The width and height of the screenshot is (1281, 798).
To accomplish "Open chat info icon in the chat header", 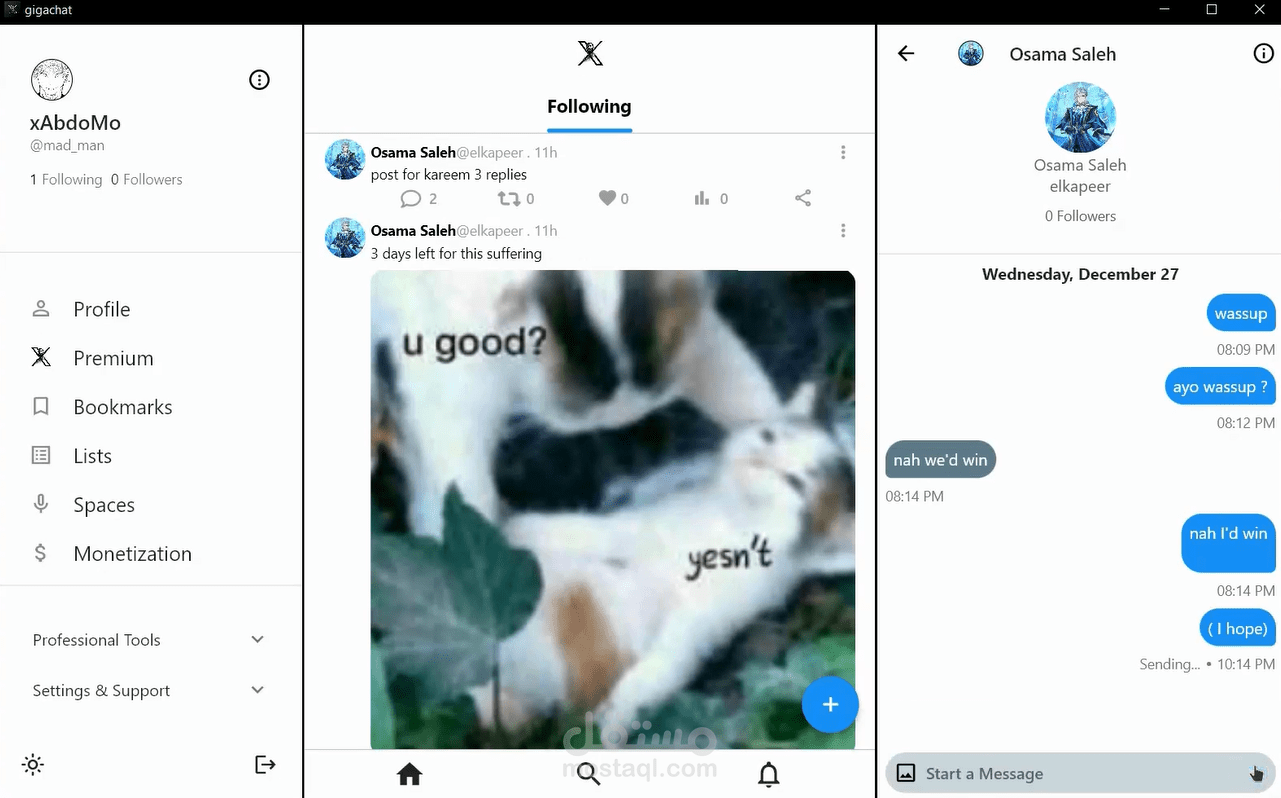I will (x=1264, y=54).
